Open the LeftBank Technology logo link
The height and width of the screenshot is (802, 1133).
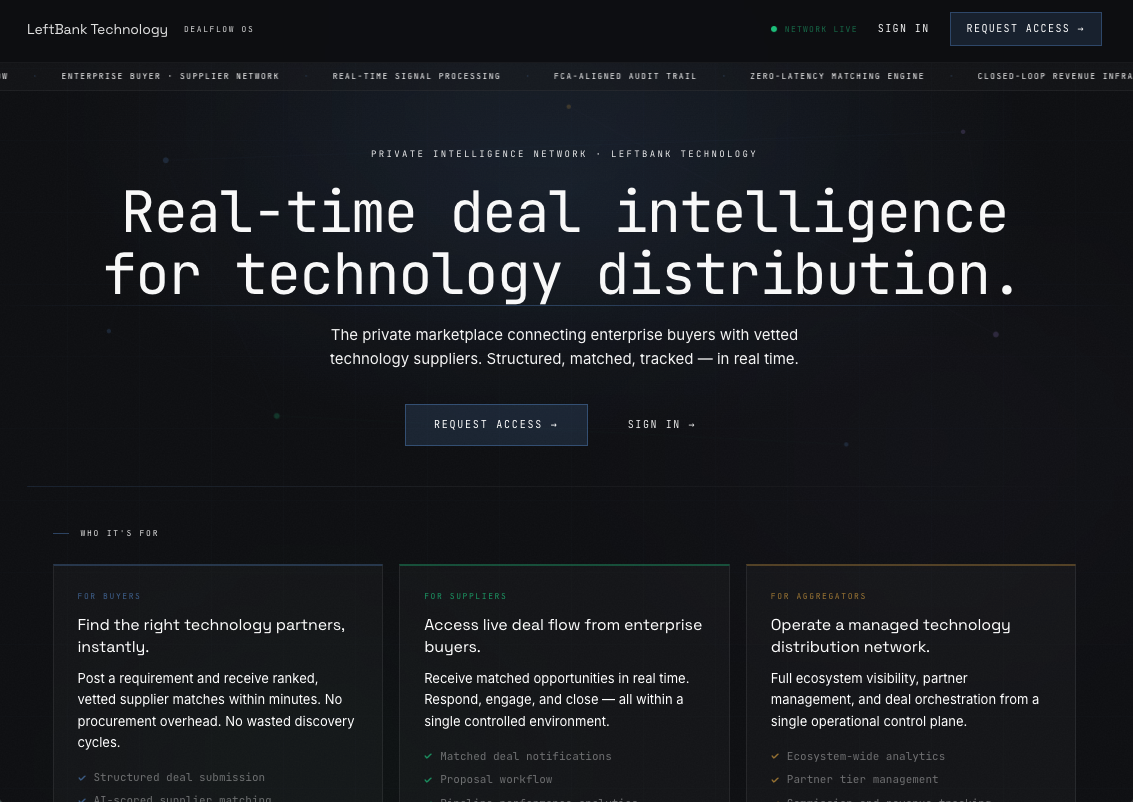98,29
